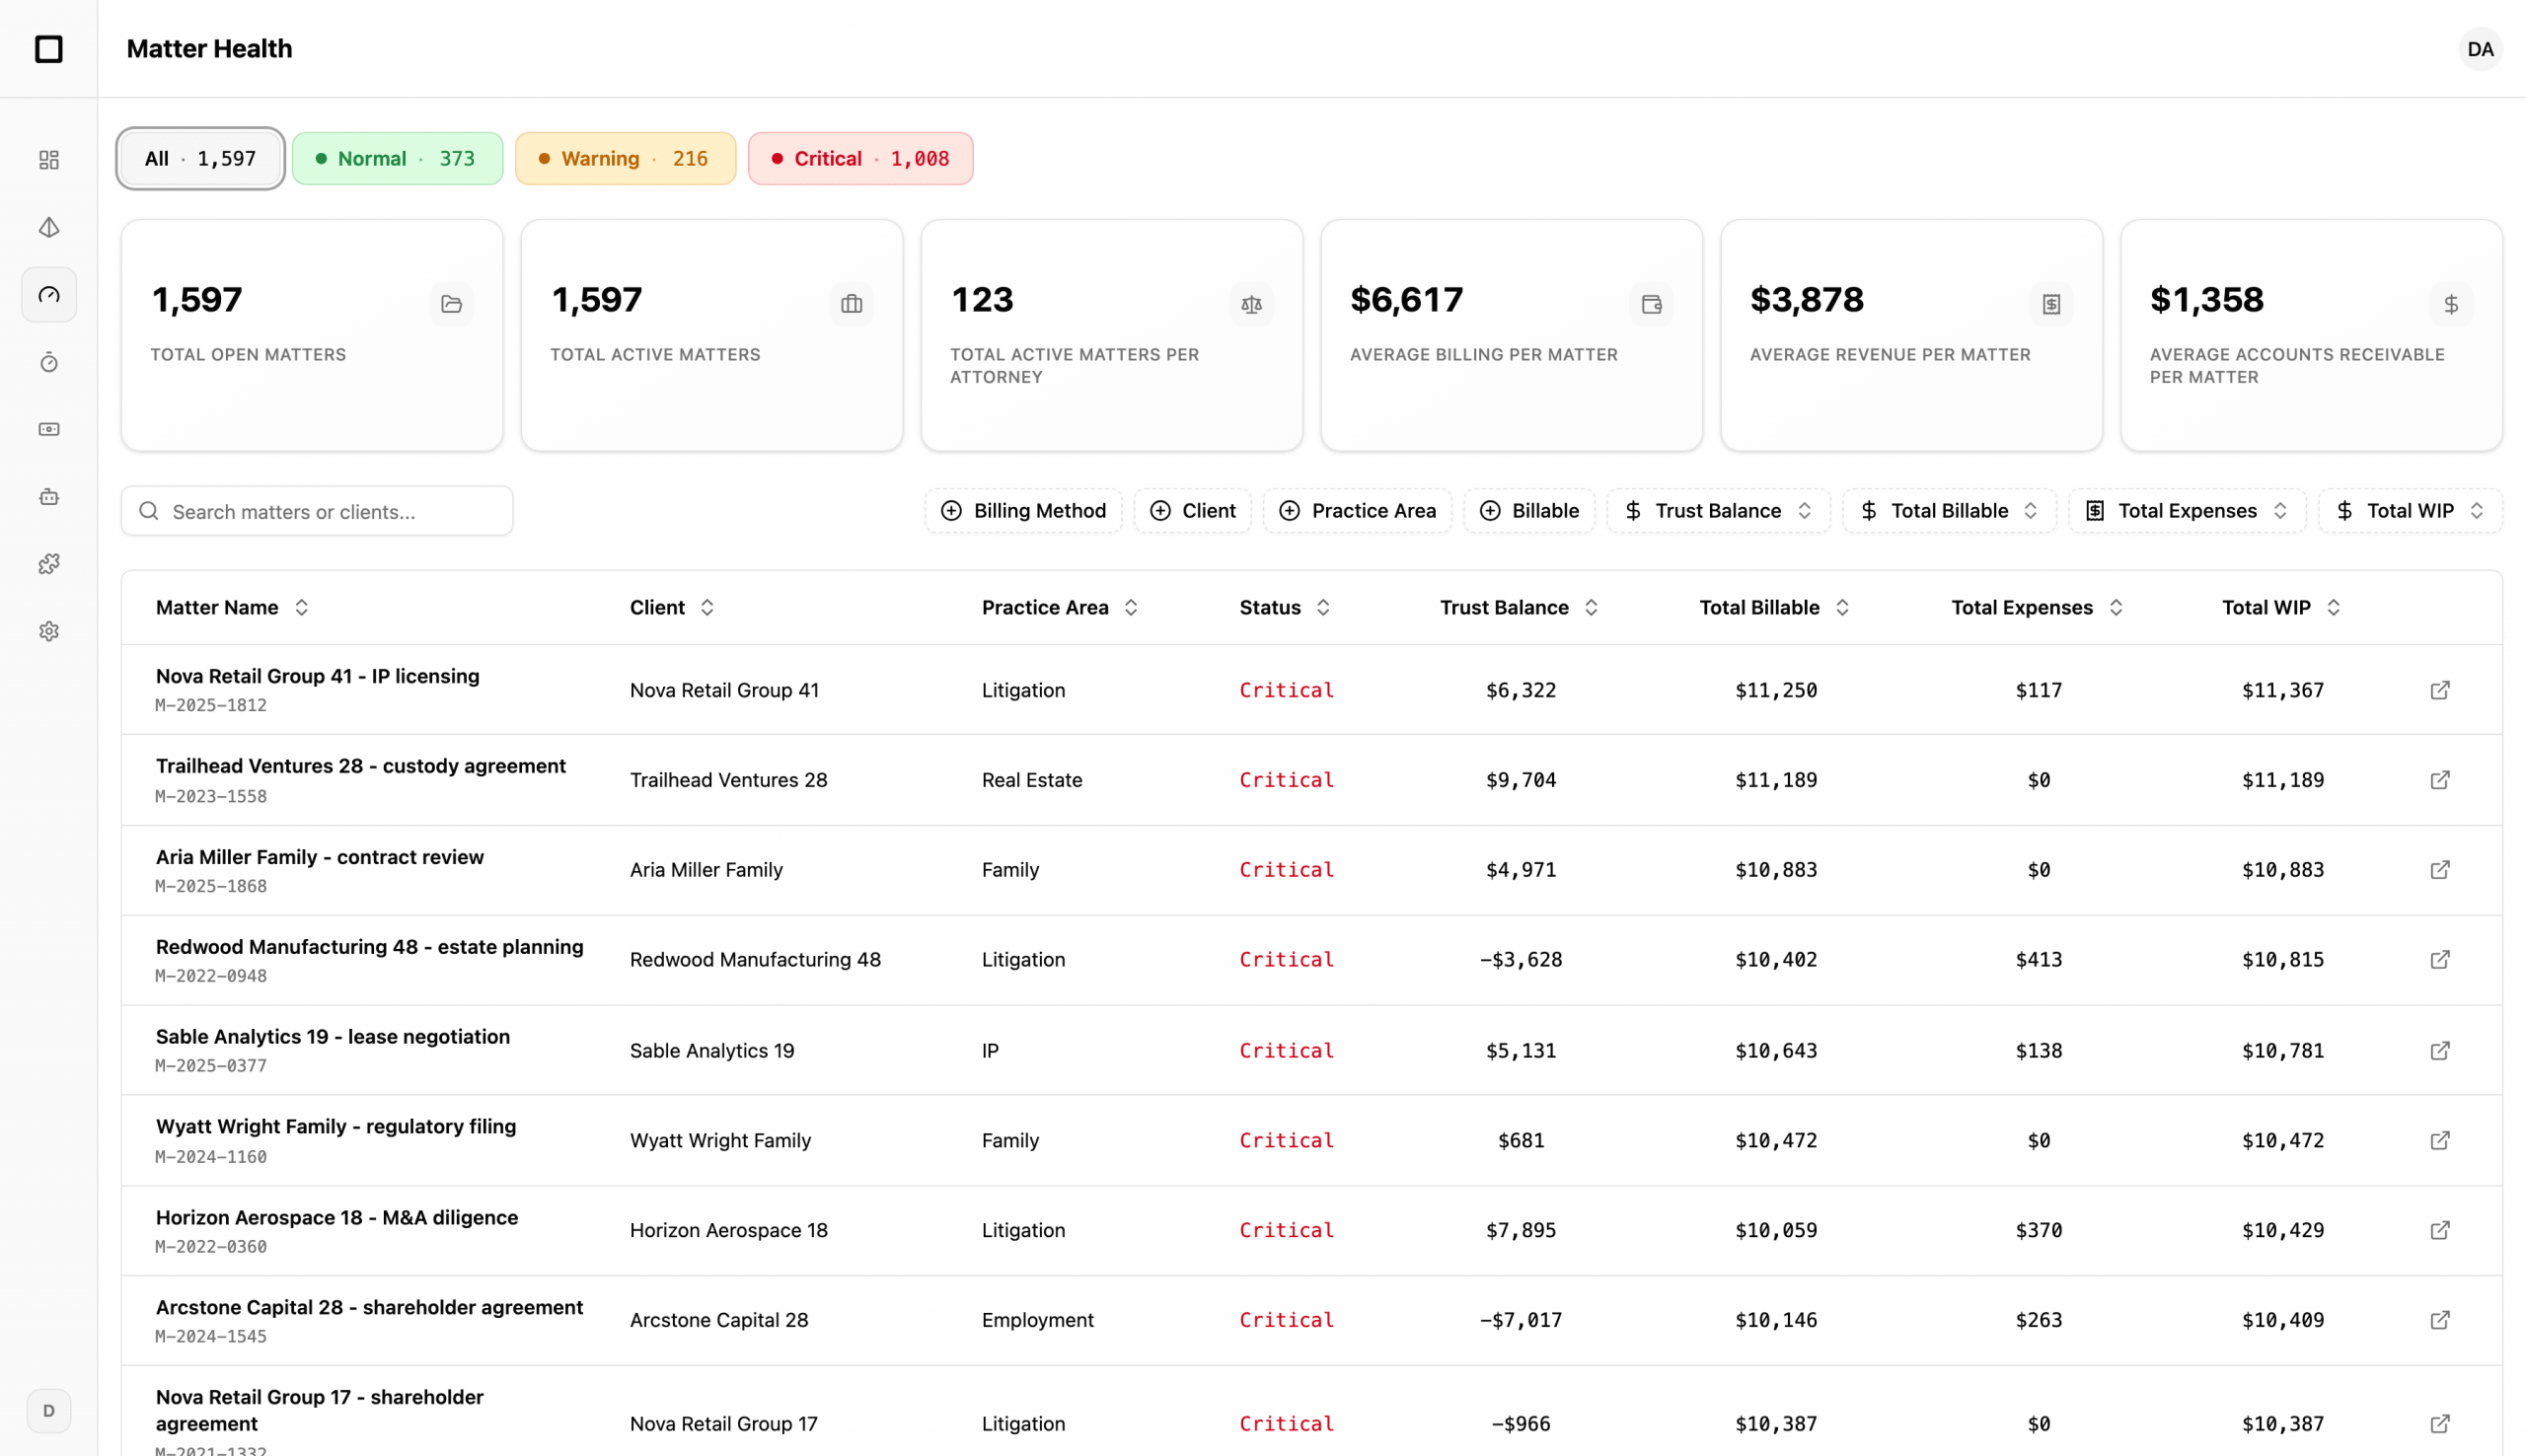Click the Average Revenue Per Matter card
2526x1456 pixels.
1911,335
